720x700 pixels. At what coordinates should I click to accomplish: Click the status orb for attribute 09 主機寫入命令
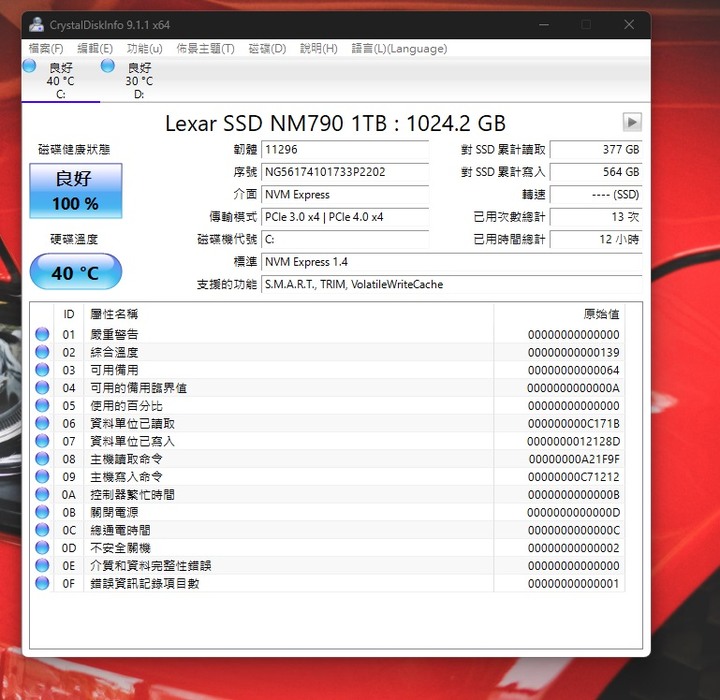pyautogui.click(x=42, y=476)
